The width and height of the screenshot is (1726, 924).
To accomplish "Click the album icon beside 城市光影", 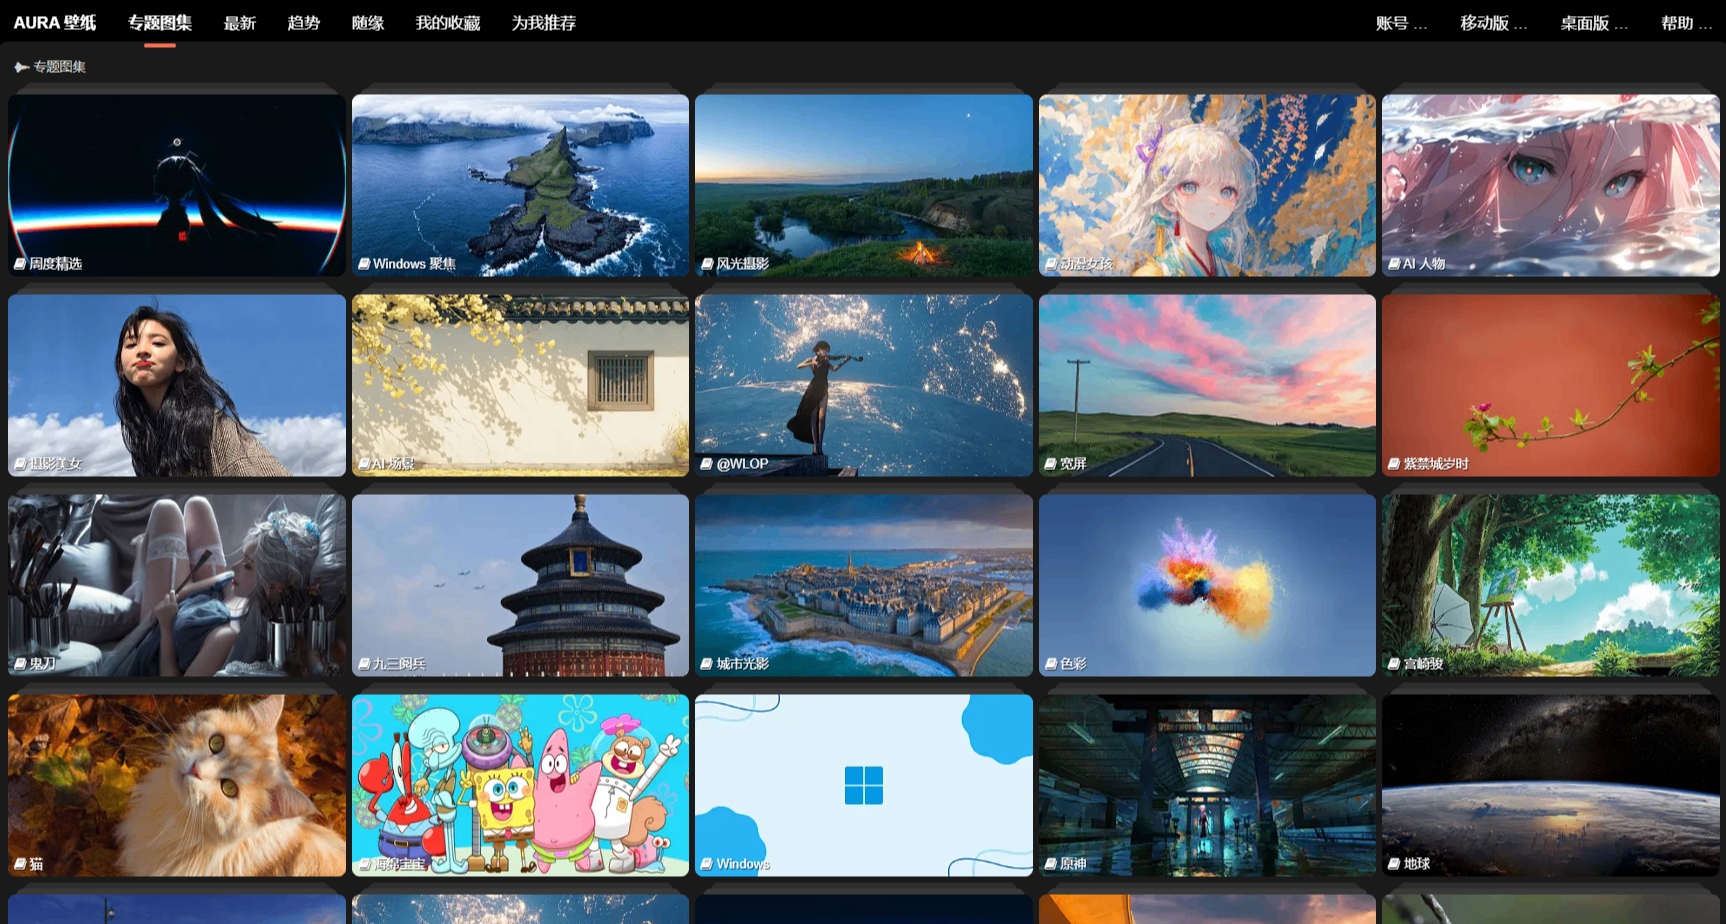I will click(707, 664).
